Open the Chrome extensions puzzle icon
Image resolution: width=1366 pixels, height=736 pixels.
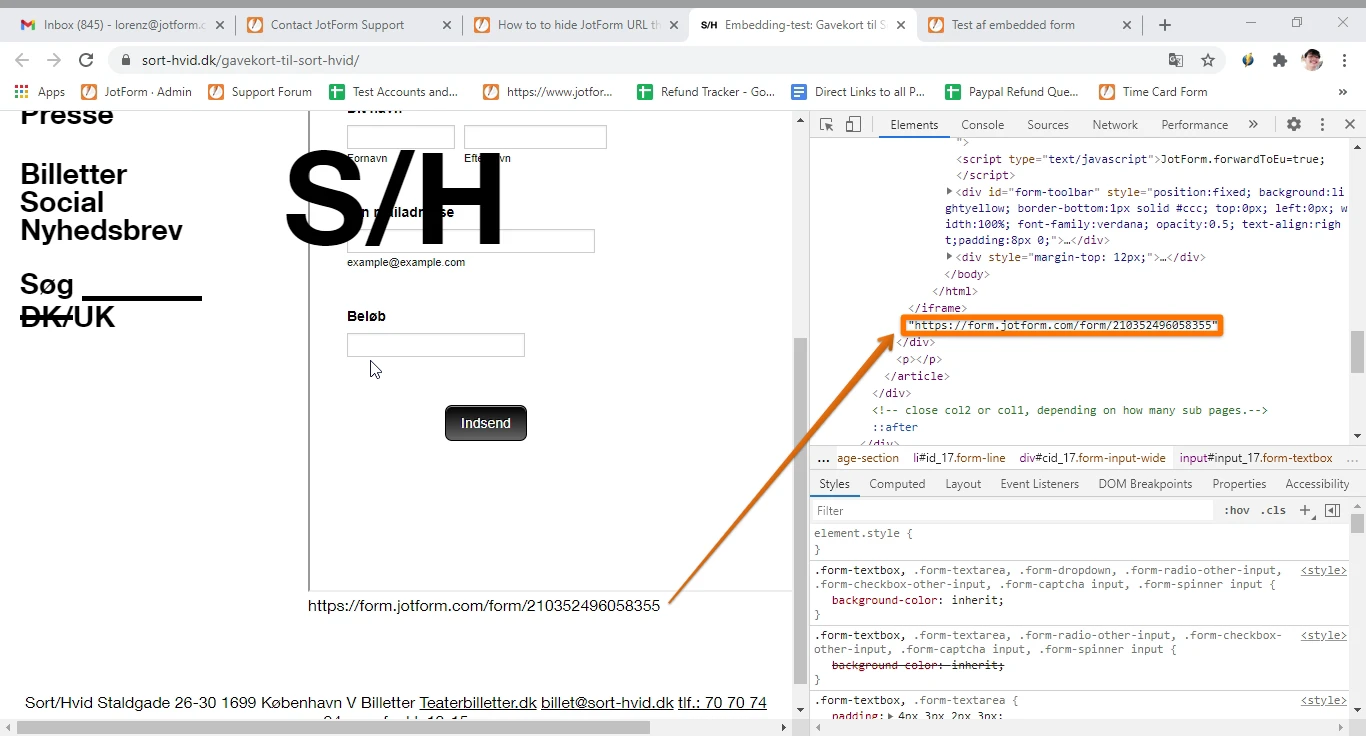pos(1279,60)
